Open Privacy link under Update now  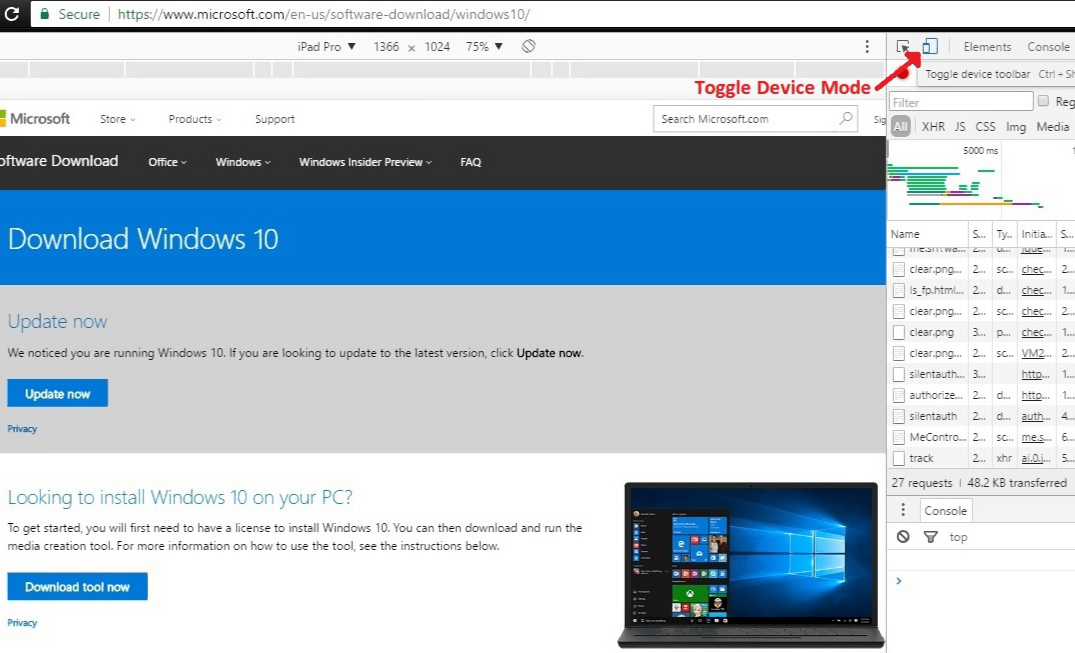pyautogui.click(x=22, y=429)
